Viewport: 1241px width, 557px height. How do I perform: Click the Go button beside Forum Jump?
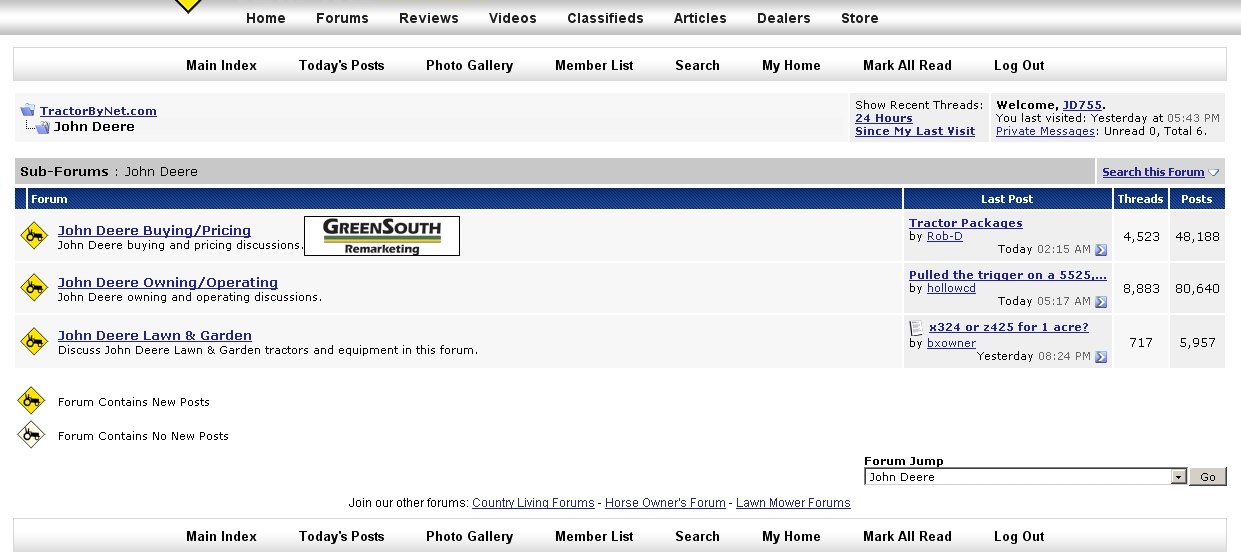(1208, 477)
